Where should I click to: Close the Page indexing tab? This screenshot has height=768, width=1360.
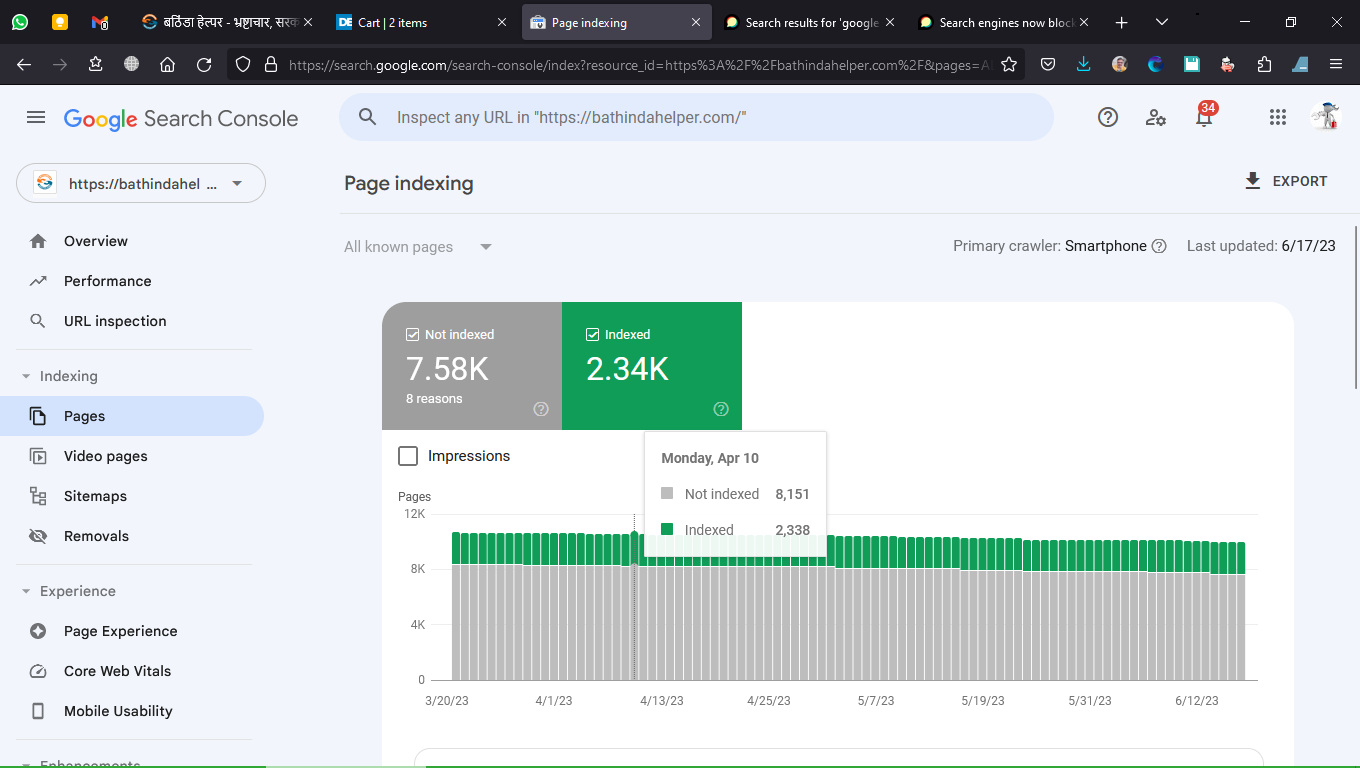pyautogui.click(x=696, y=22)
